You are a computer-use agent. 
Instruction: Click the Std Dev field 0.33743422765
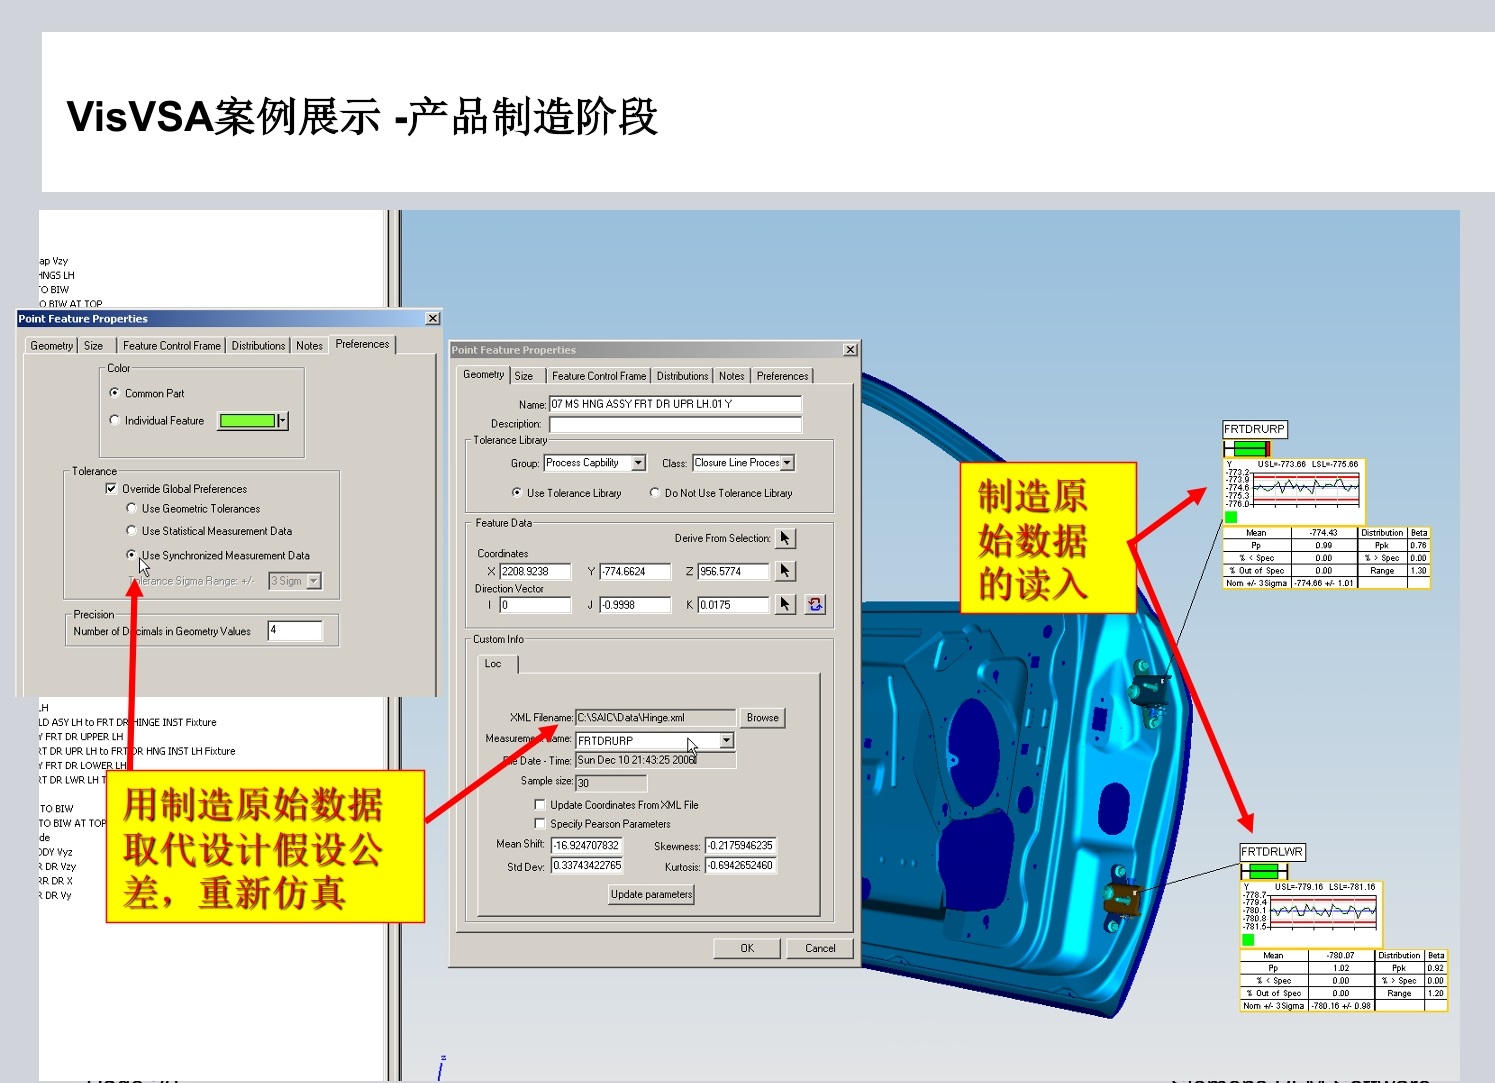(x=587, y=865)
